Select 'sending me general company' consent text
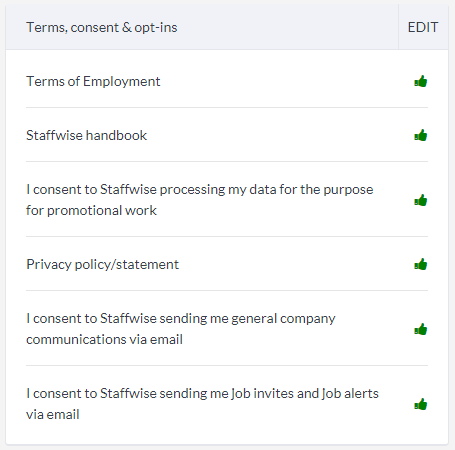This screenshot has width=455, height=450. point(247,318)
